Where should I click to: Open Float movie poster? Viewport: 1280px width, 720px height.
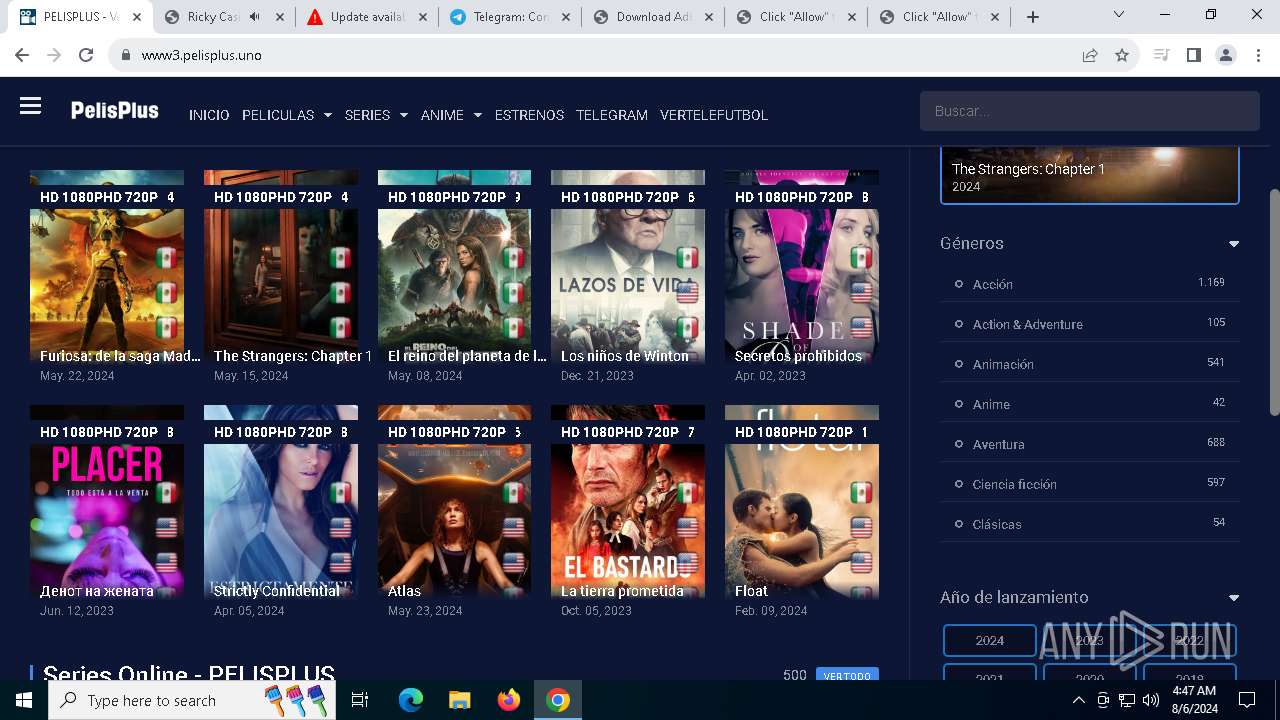802,502
